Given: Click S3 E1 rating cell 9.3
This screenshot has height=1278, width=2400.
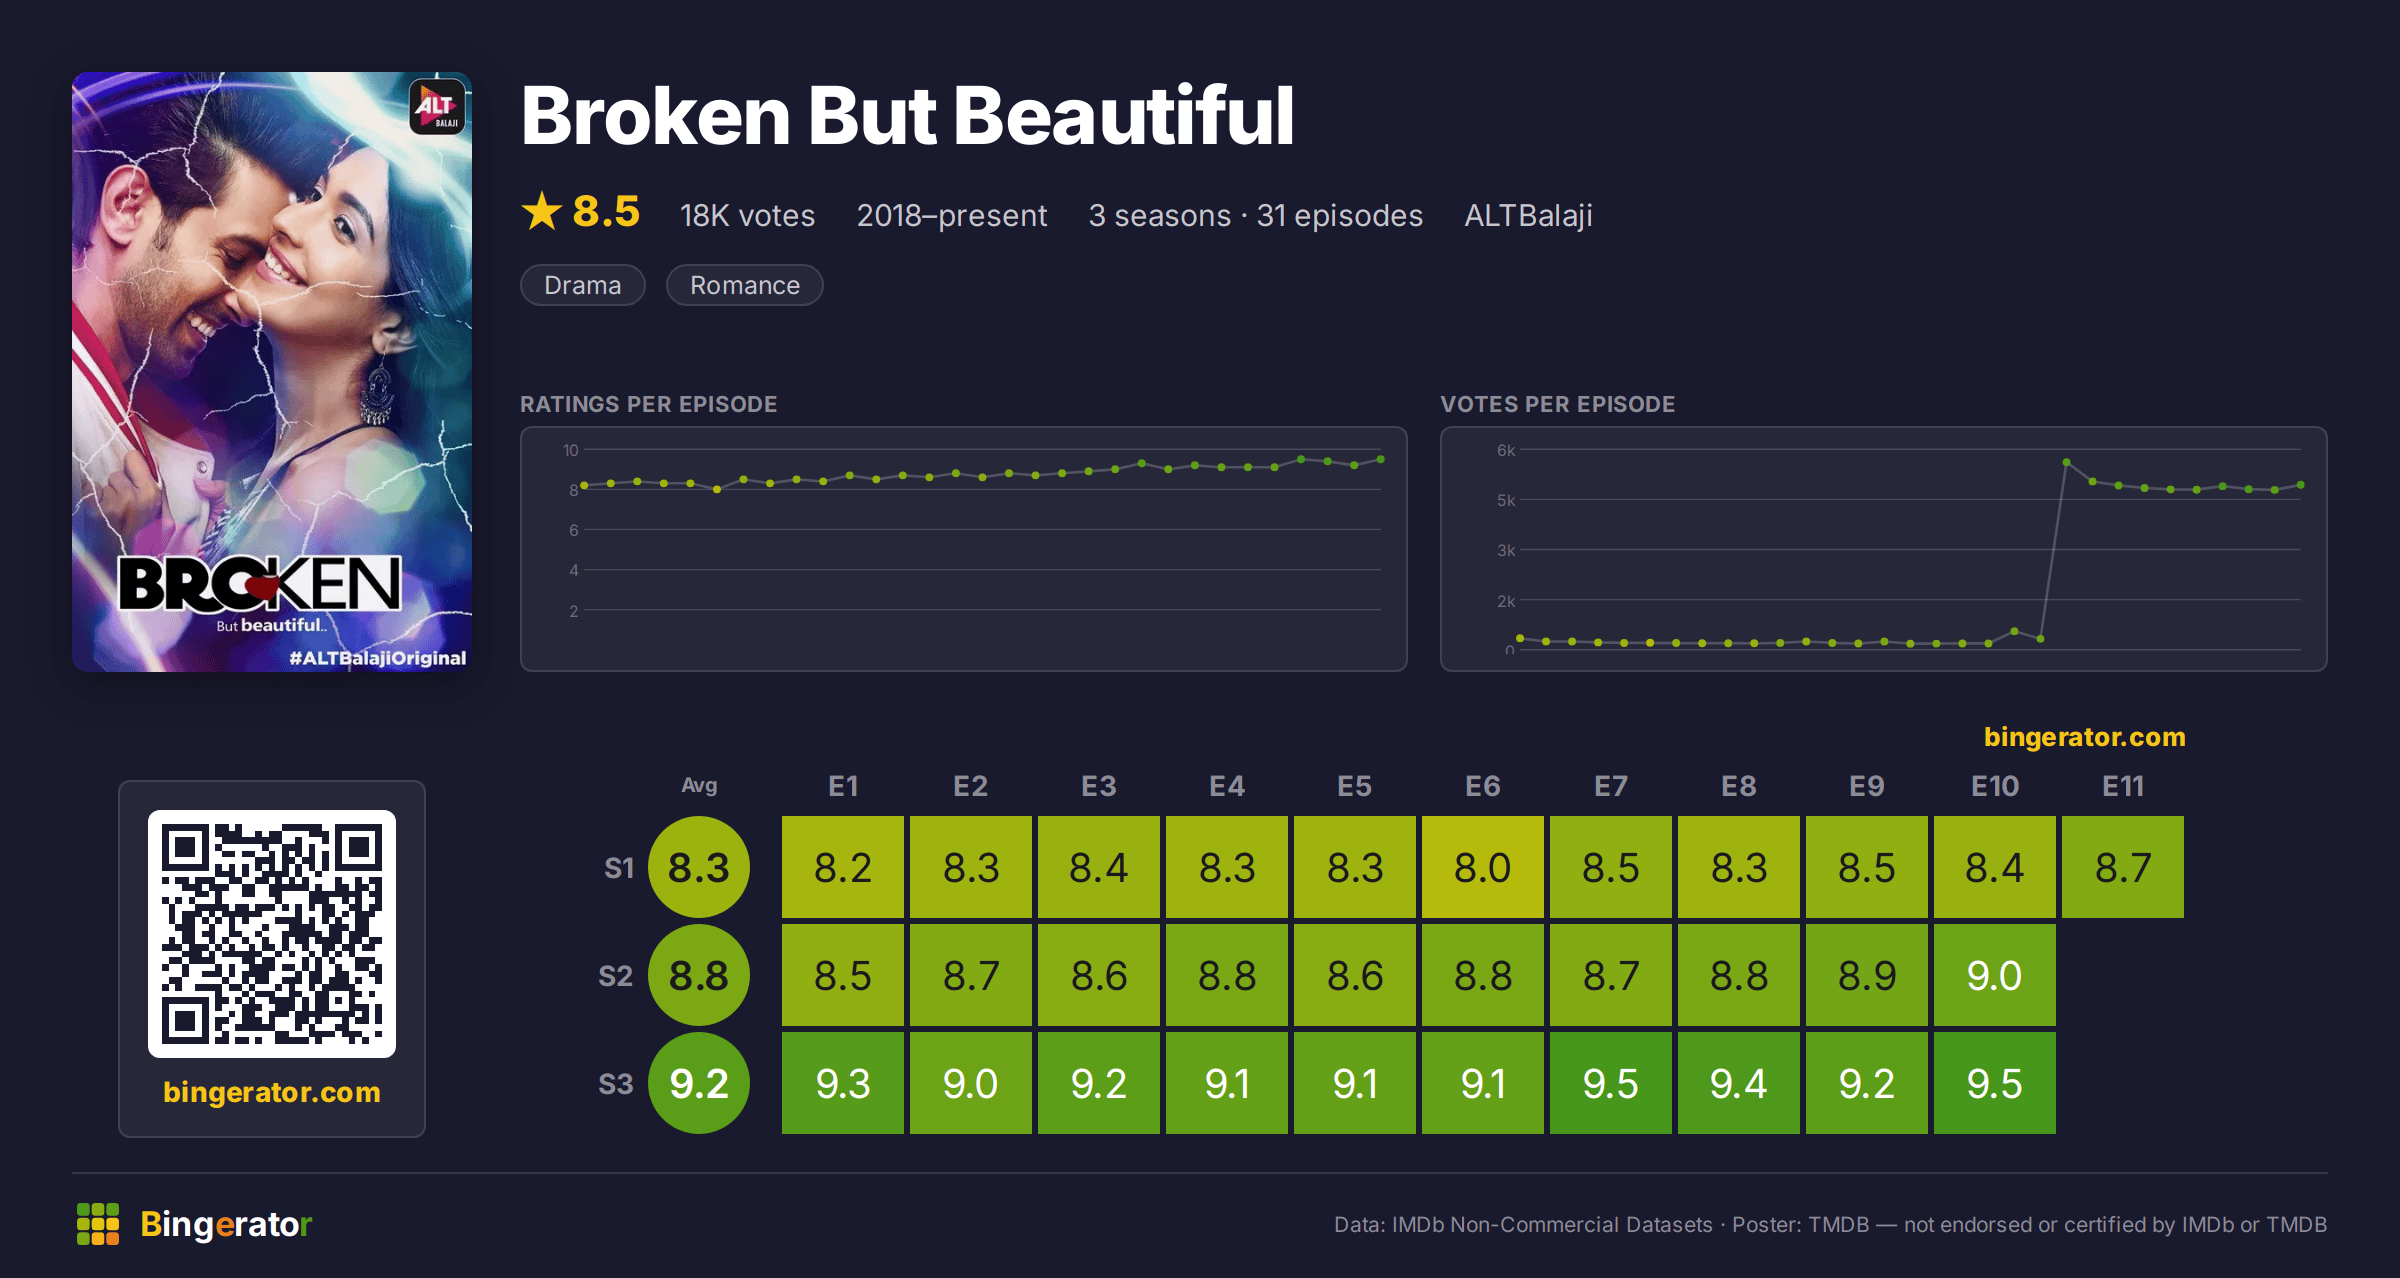Looking at the screenshot, I should 843,1083.
